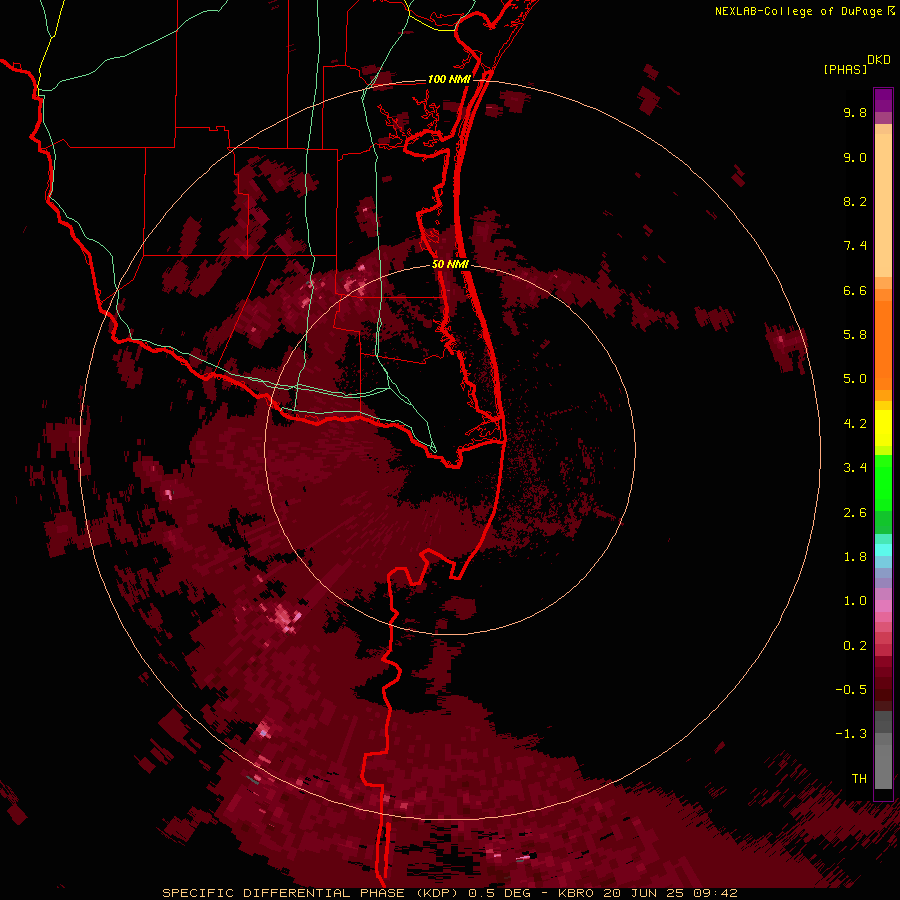Viewport: 900px width, 900px height.
Task: Click the -1.3 legend value
Action: point(851,735)
